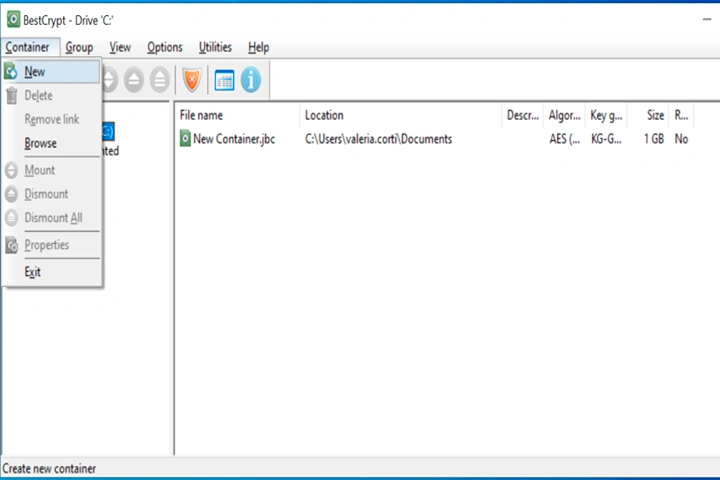720x480 pixels.
Task: Choose Delete in the Container menu
Action: (51, 96)
